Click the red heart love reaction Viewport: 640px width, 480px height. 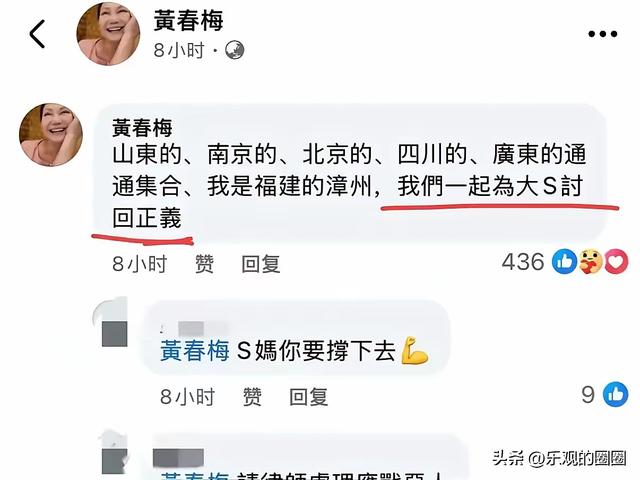pos(616,262)
